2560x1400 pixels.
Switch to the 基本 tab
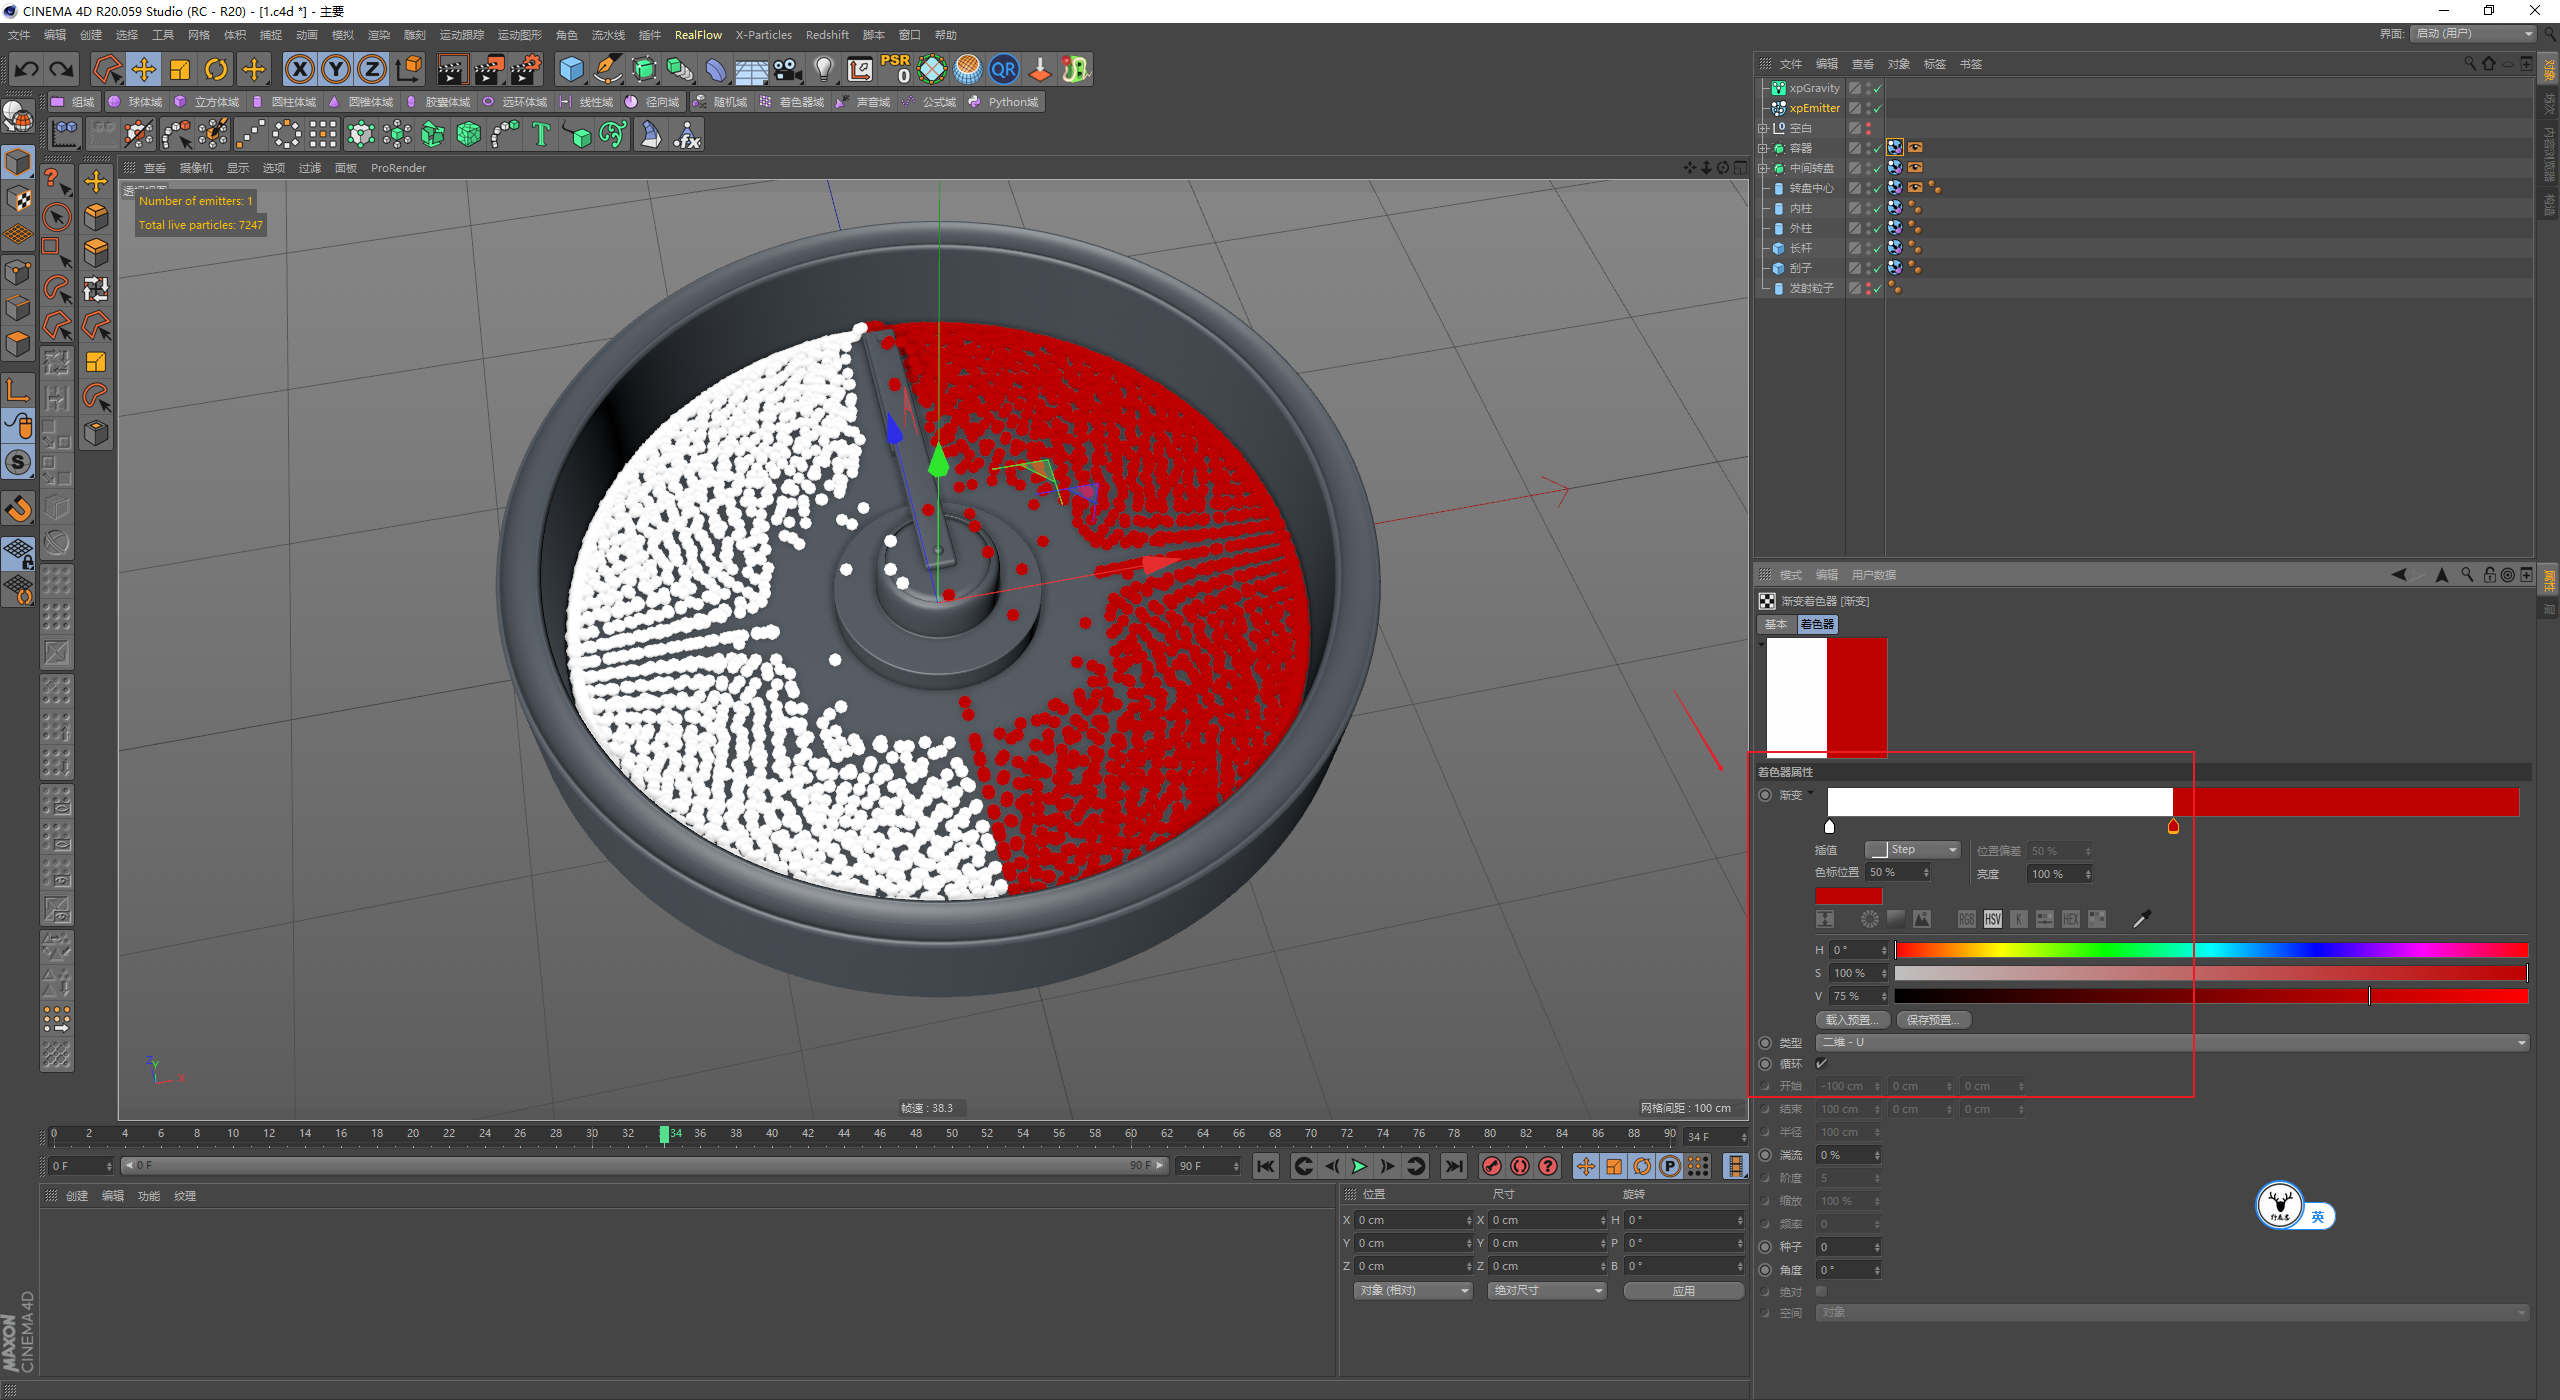(1776, 624)
